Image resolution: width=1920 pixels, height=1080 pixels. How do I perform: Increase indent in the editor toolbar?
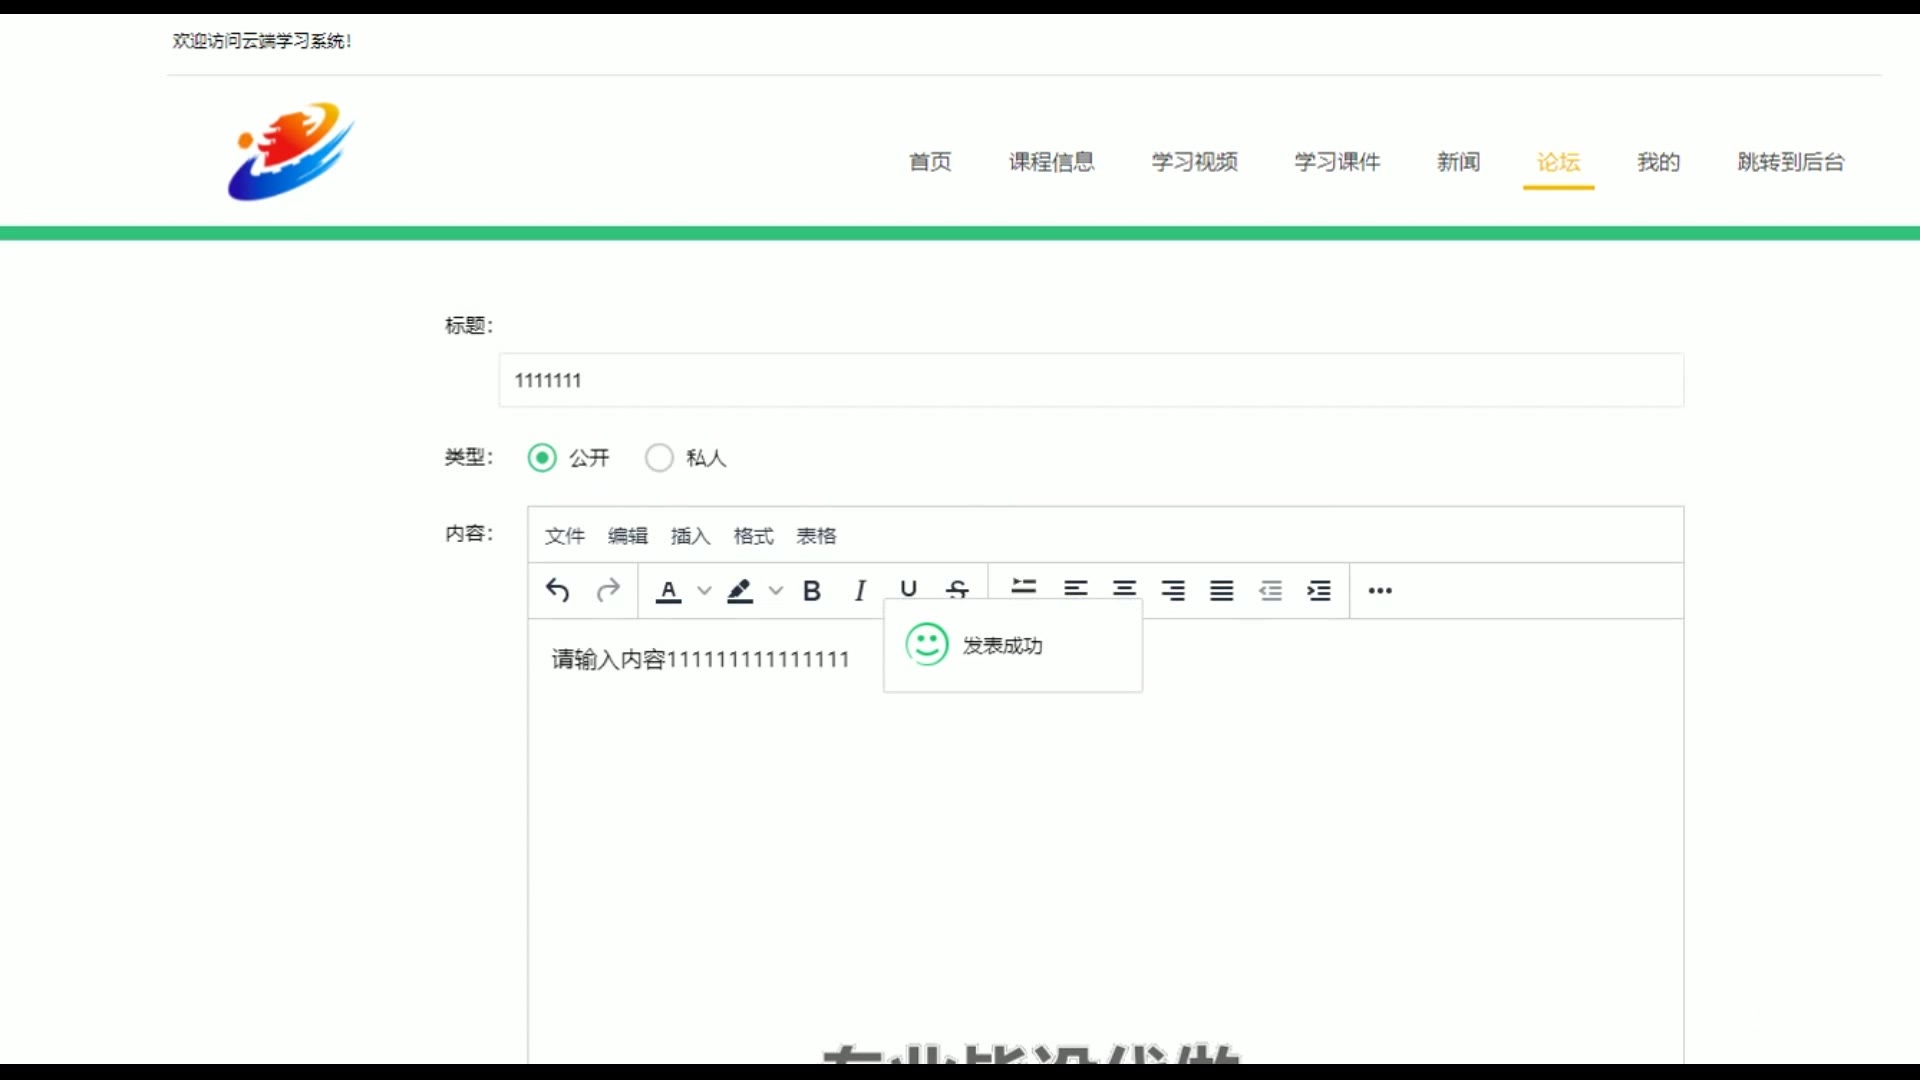click(1319, 590)
